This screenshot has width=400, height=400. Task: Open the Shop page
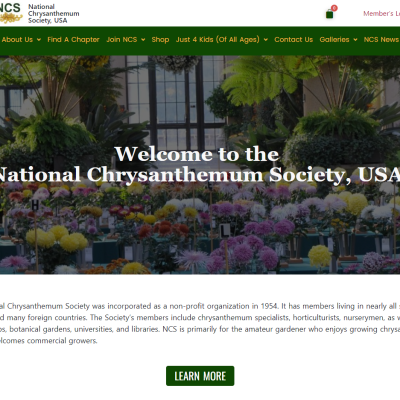160,40
